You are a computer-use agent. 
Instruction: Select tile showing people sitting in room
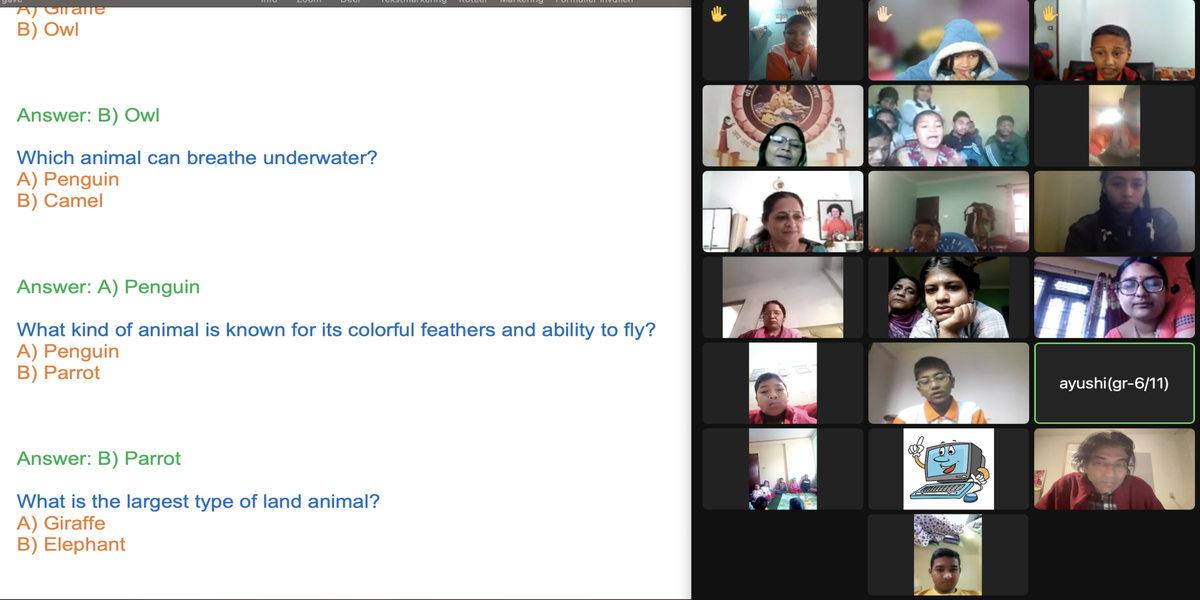[783, 469]
